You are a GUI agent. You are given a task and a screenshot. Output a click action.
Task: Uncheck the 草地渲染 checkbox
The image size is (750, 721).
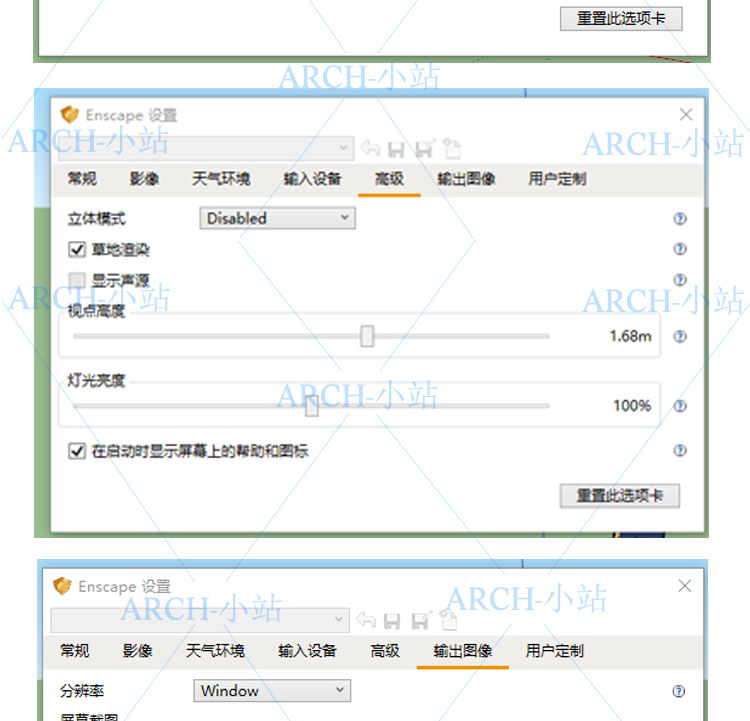tap(77, 250)
